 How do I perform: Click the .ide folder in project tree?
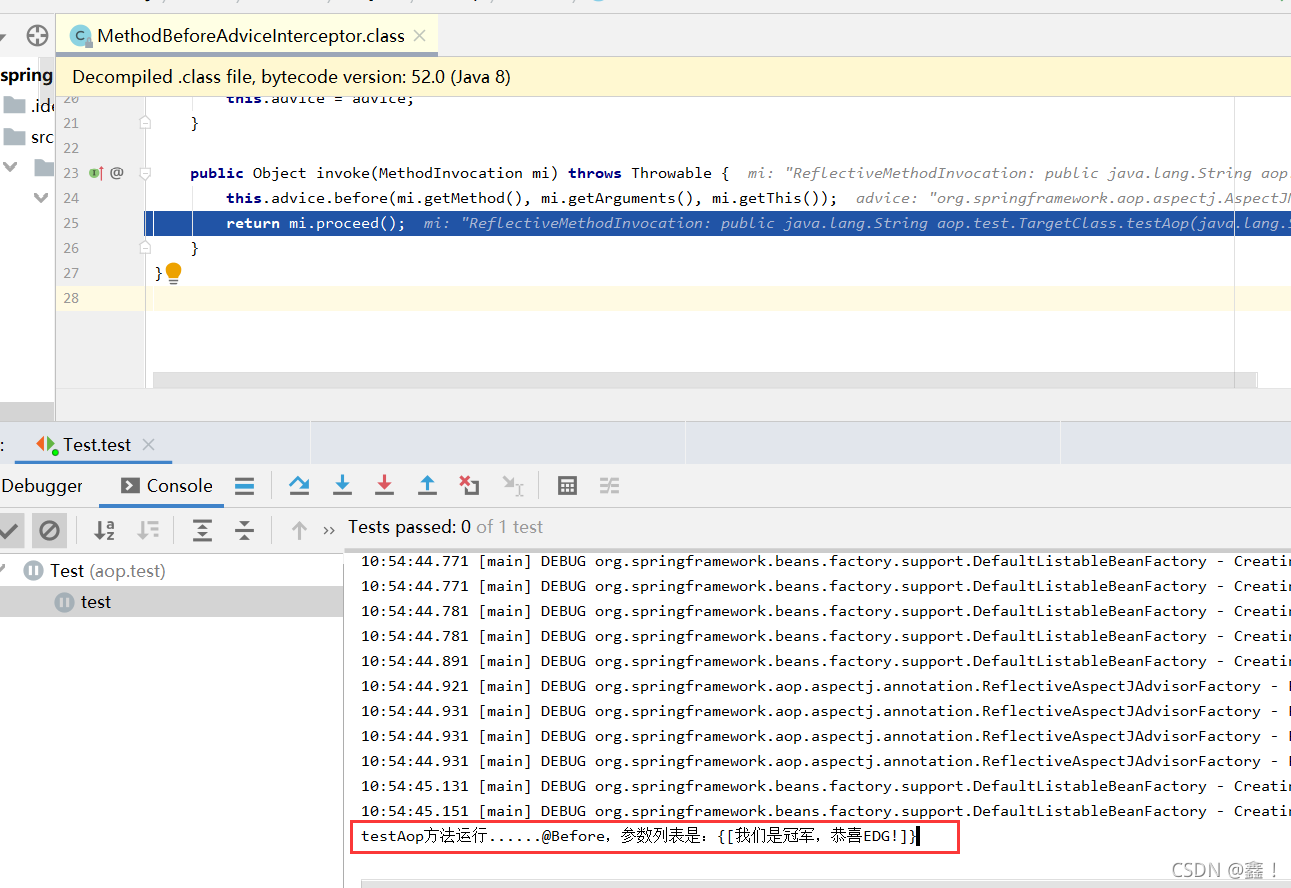(x=28, y=106)
